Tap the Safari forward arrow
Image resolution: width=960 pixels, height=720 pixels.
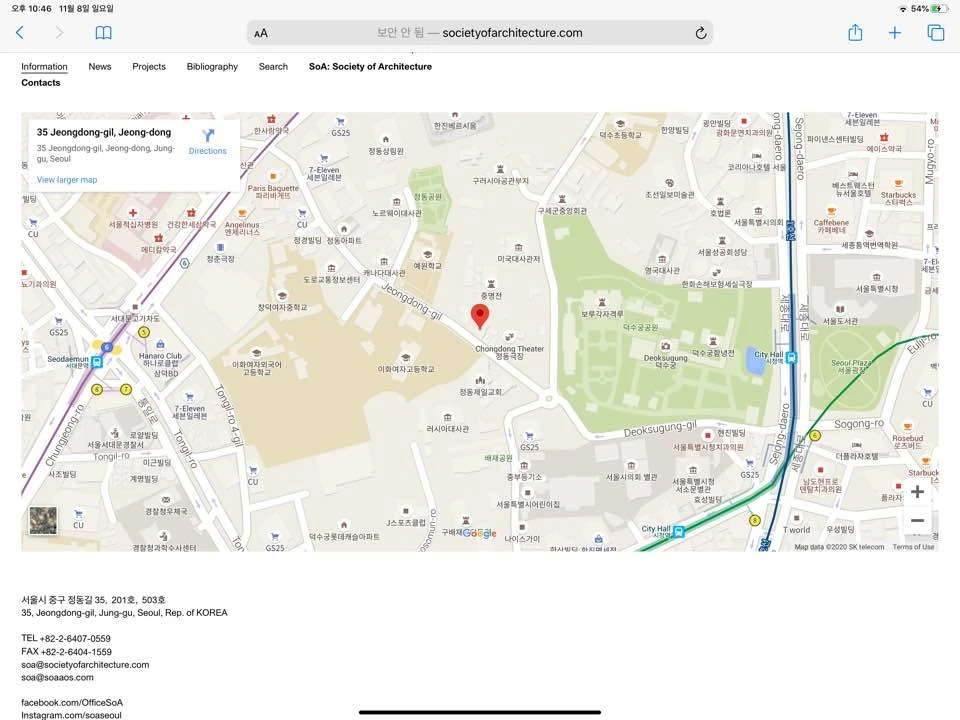59,32
